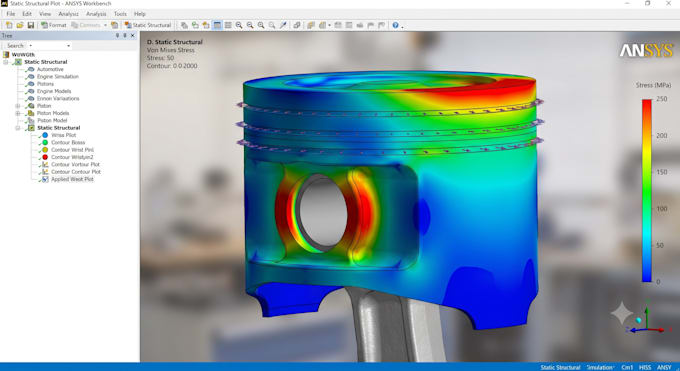Viewport: 680px width, 371px height.
Task: Click the Static Structural toolbar button
Action: (x=147, y=25)
